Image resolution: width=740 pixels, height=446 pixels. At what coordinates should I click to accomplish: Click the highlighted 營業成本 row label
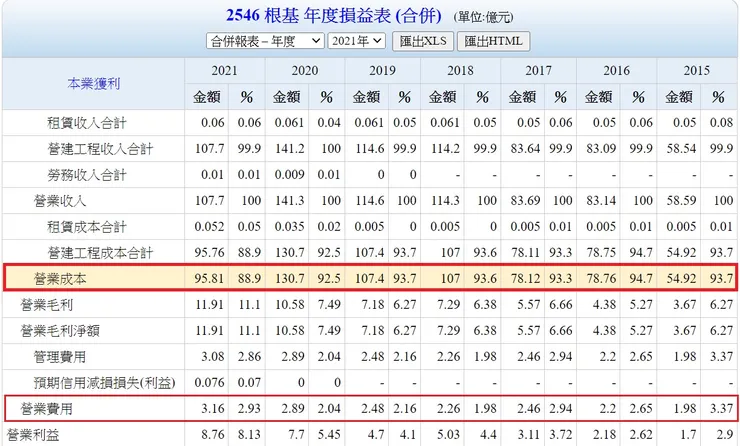coord(60,279)
